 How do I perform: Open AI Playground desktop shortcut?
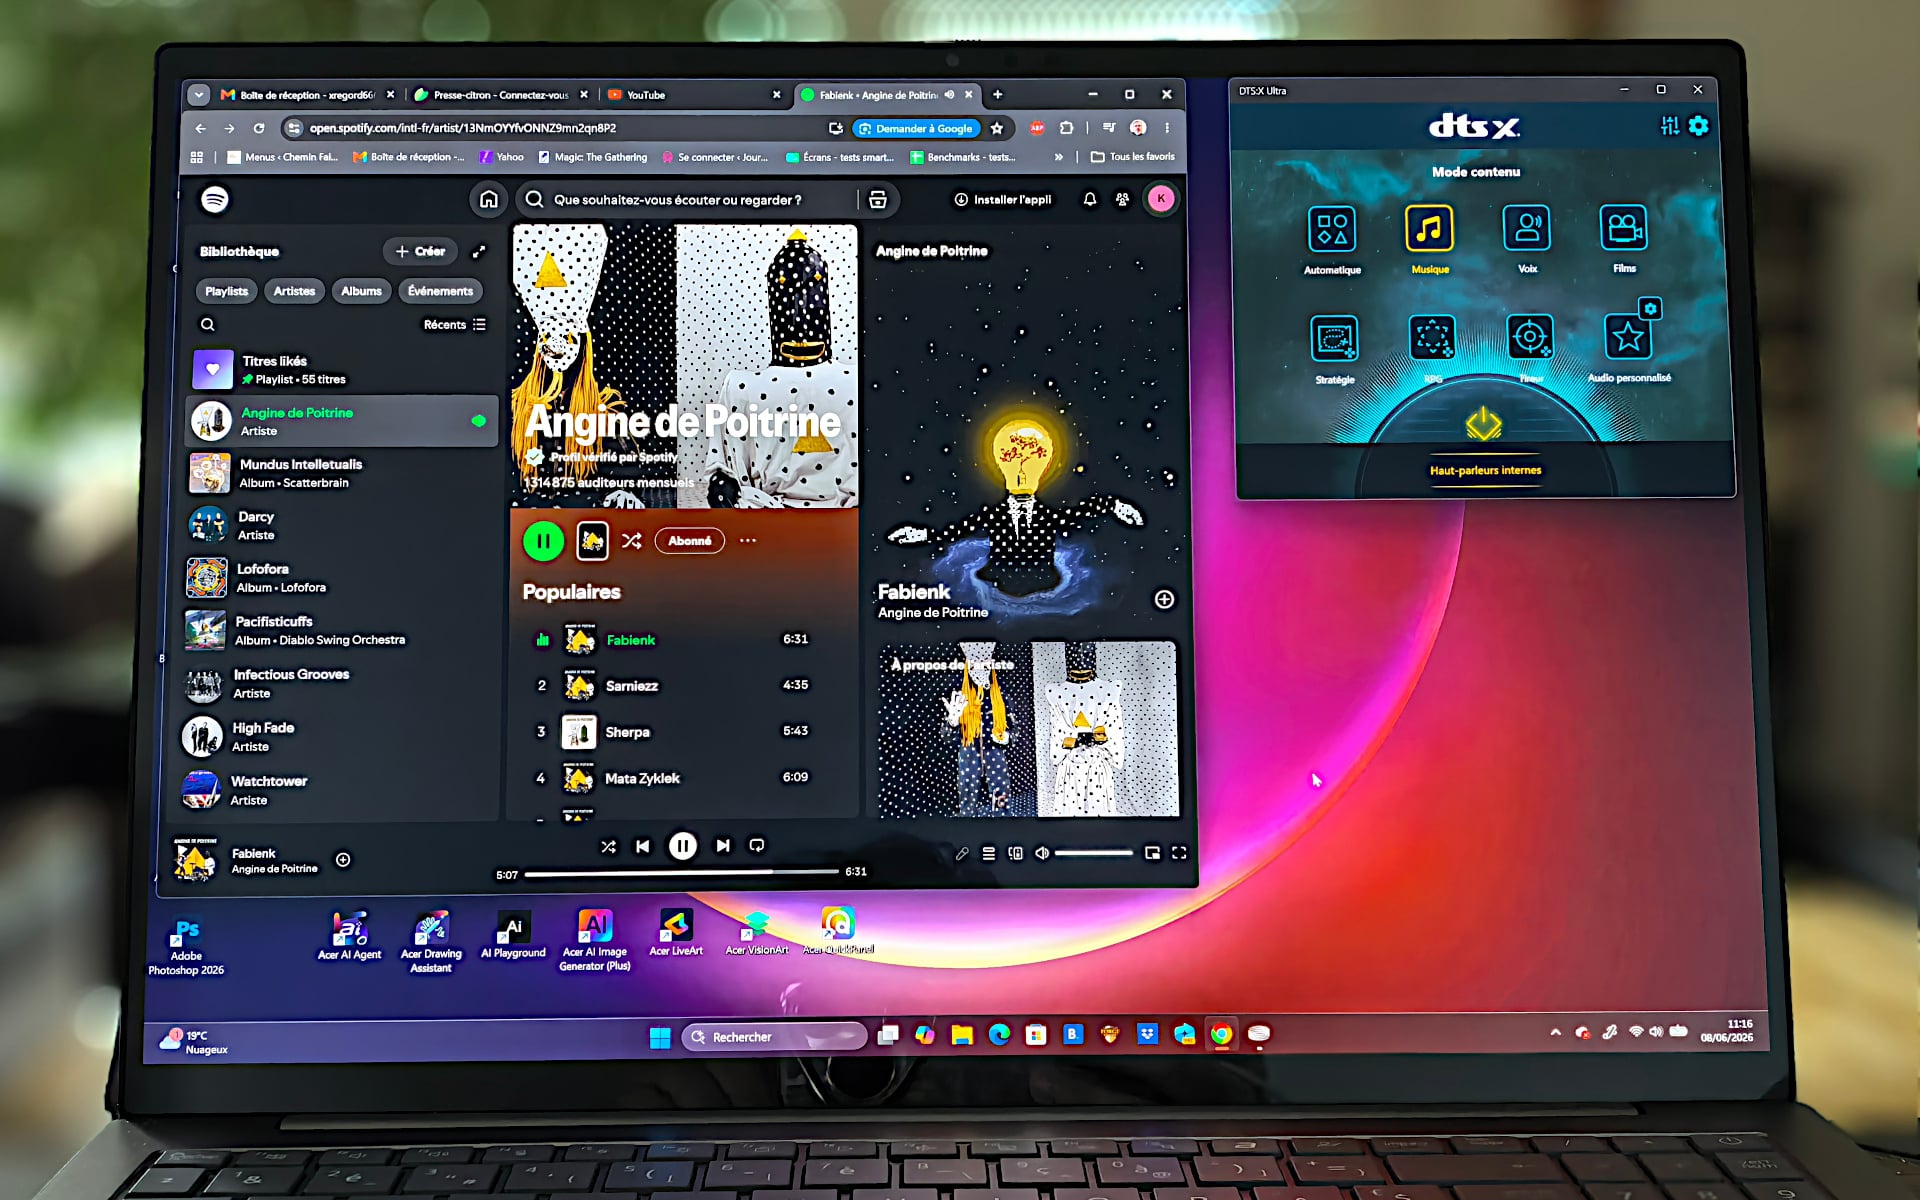tap(513, 935)
